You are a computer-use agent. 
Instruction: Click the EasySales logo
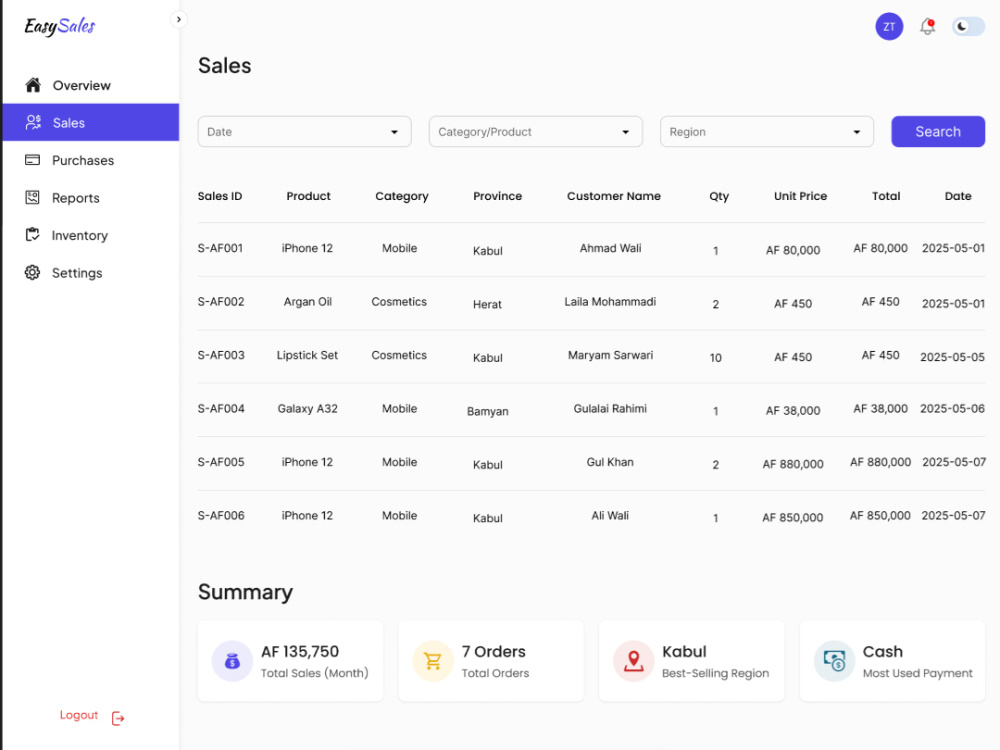(60, 26)
